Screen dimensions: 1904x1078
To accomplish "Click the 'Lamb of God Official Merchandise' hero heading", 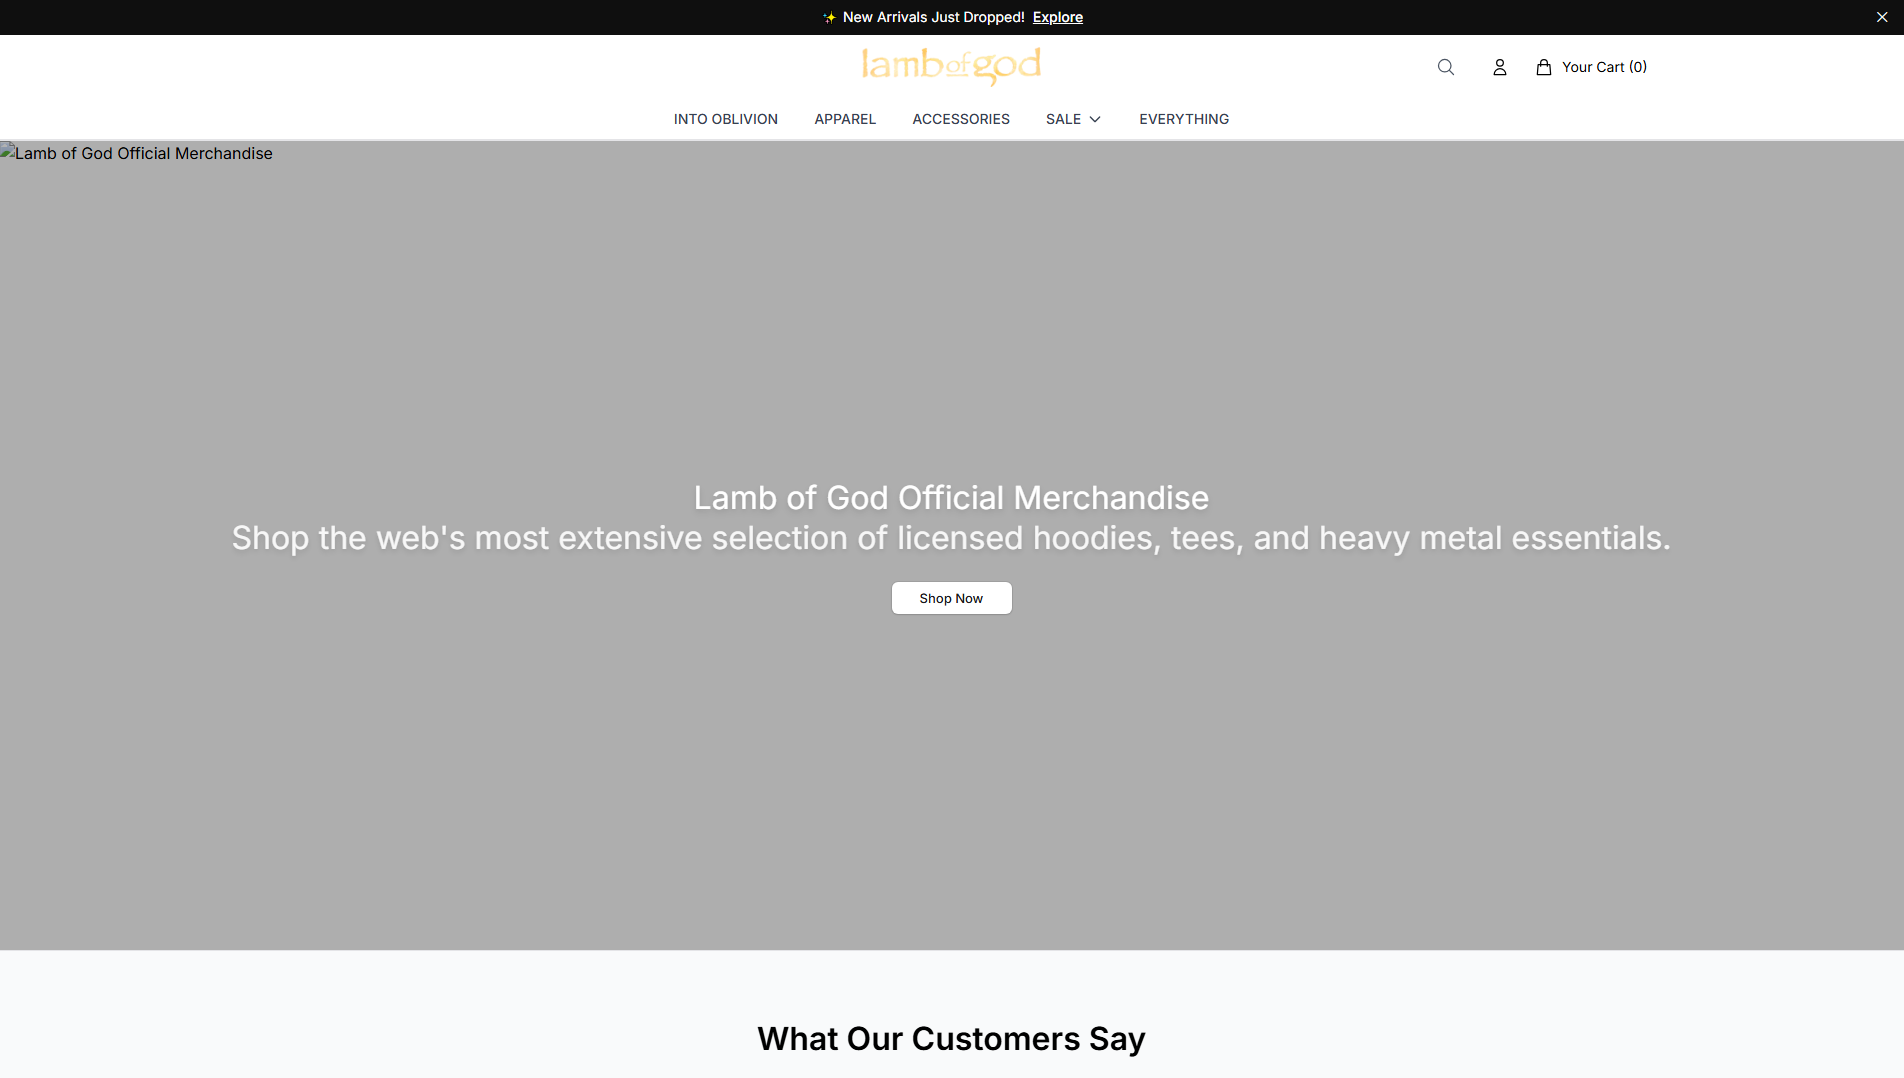I will (x=952, y=498).
